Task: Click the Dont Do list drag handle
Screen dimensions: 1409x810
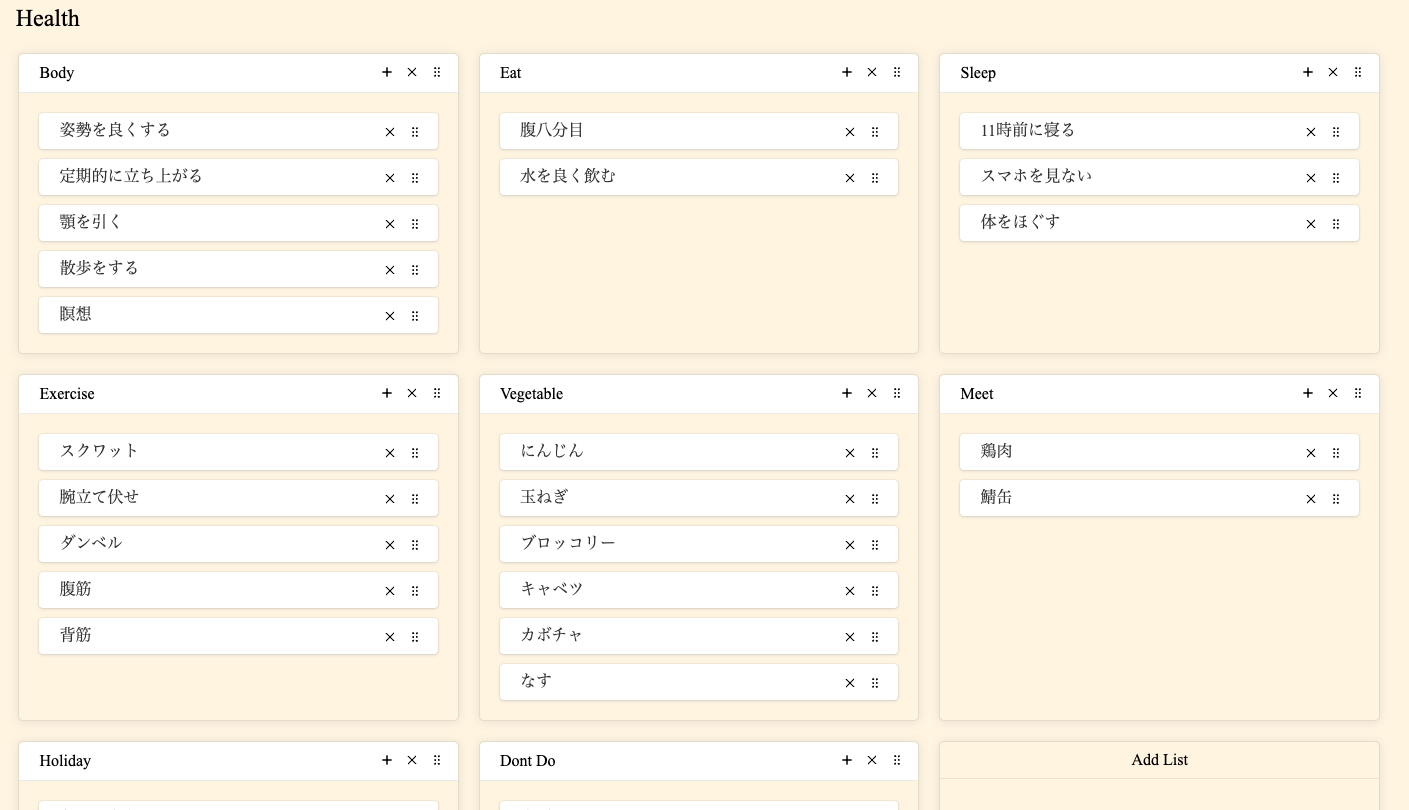Action: (x=897, y=760)
